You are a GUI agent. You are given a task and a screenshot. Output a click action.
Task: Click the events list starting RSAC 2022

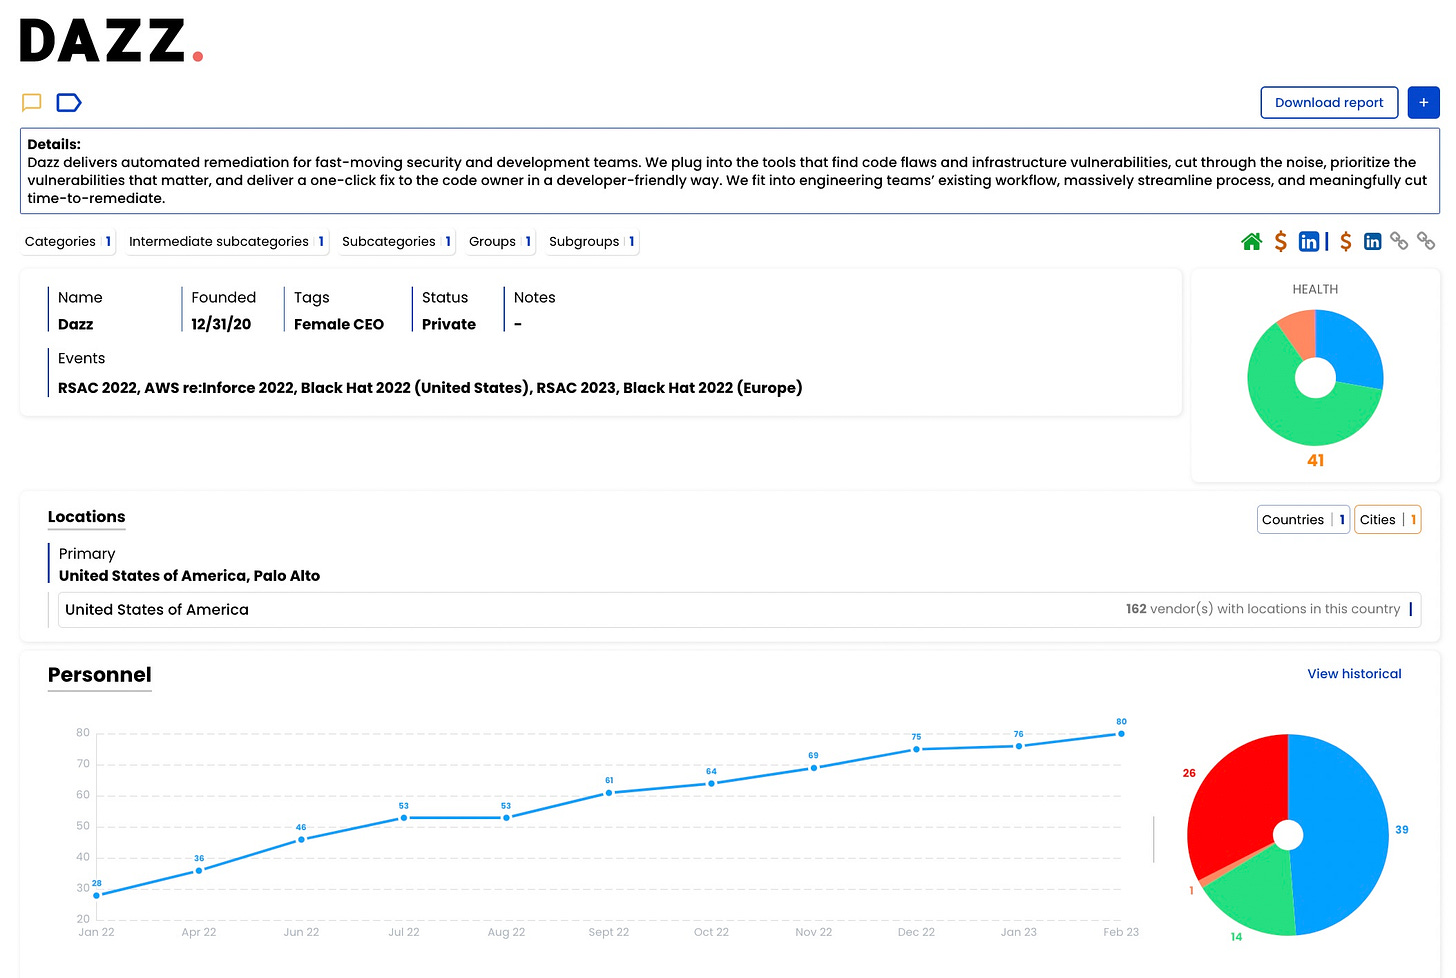[x=430, y=388]
